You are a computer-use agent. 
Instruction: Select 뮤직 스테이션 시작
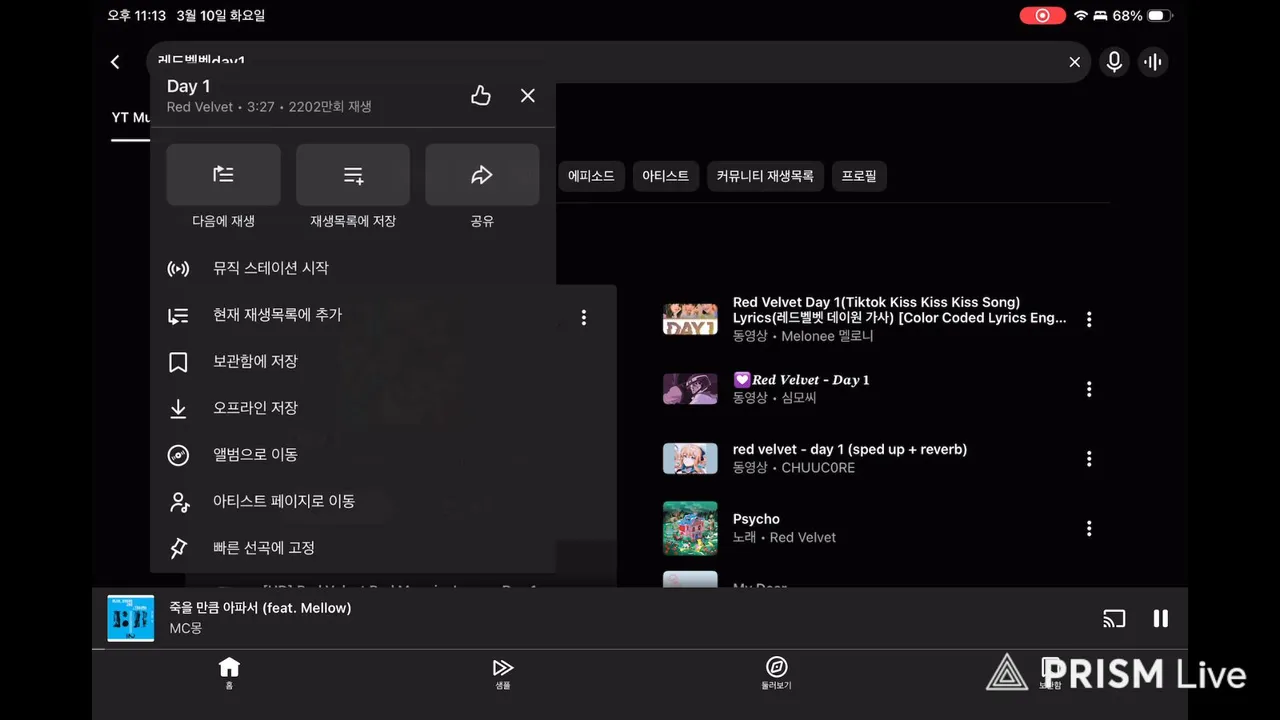[353, 268]
